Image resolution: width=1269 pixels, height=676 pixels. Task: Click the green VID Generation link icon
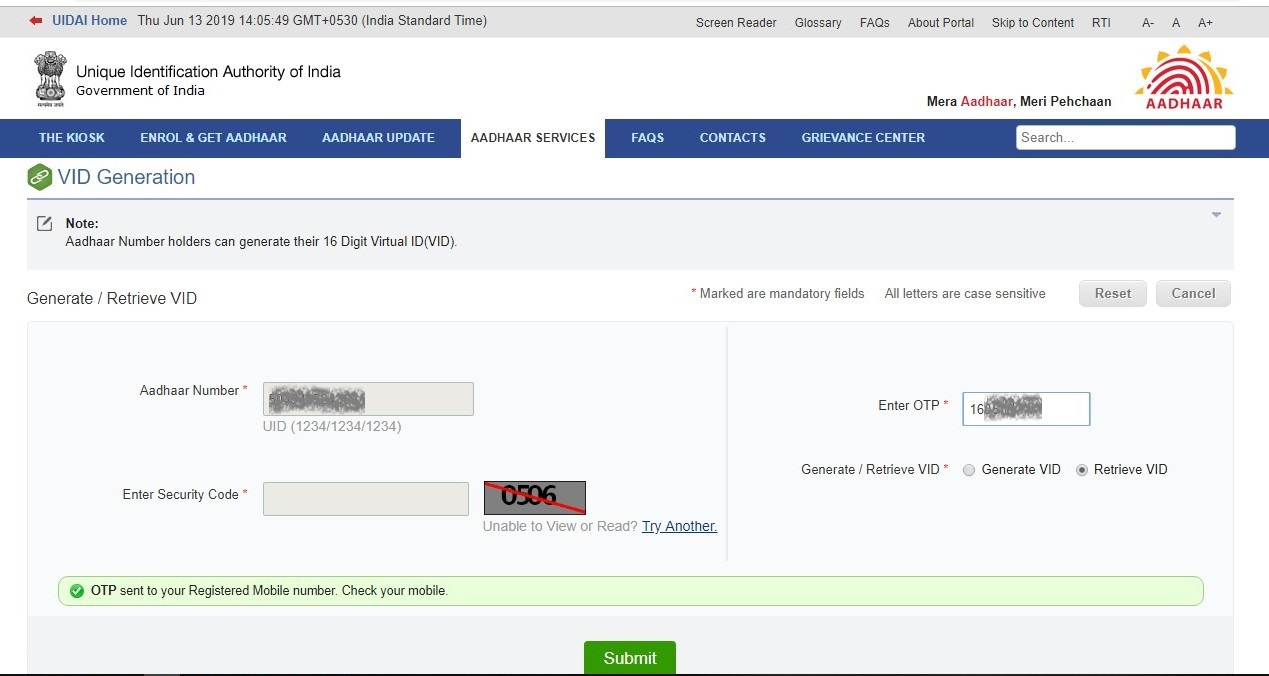point(39,178)
